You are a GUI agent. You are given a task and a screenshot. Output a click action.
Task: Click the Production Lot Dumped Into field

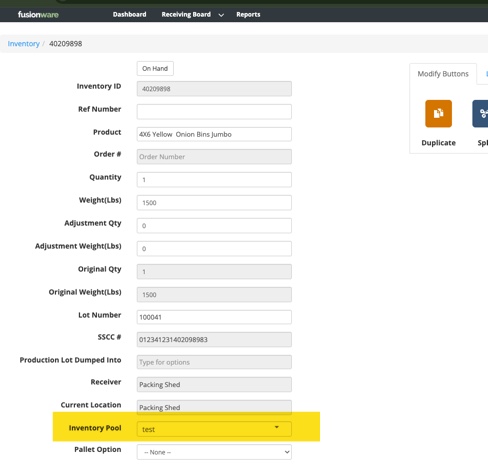pyautogui.click(x=214, y=362)
